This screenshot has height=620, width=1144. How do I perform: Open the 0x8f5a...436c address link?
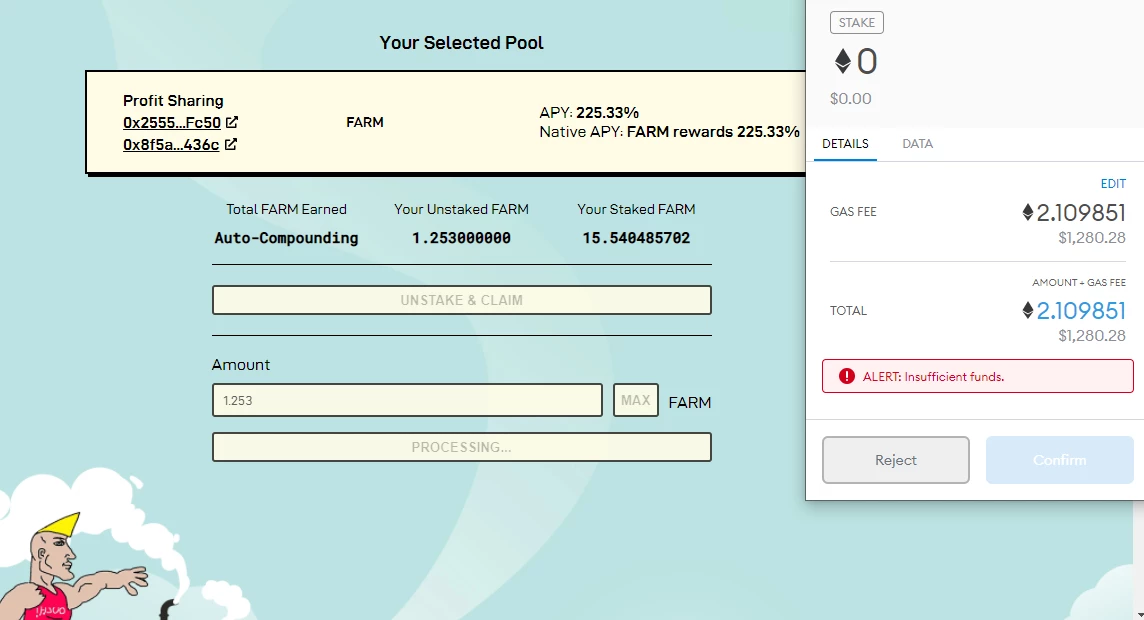[x=171, y=144]
